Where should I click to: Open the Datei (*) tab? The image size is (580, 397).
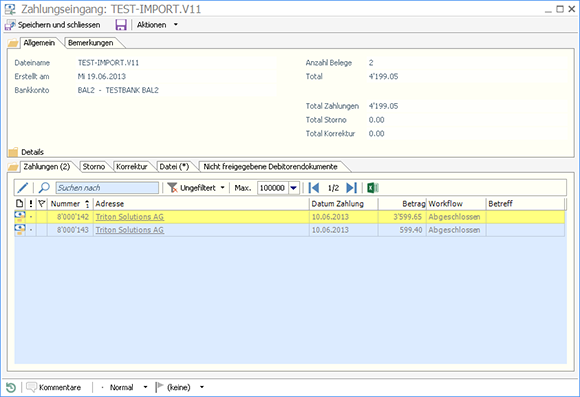coord(174,167)
